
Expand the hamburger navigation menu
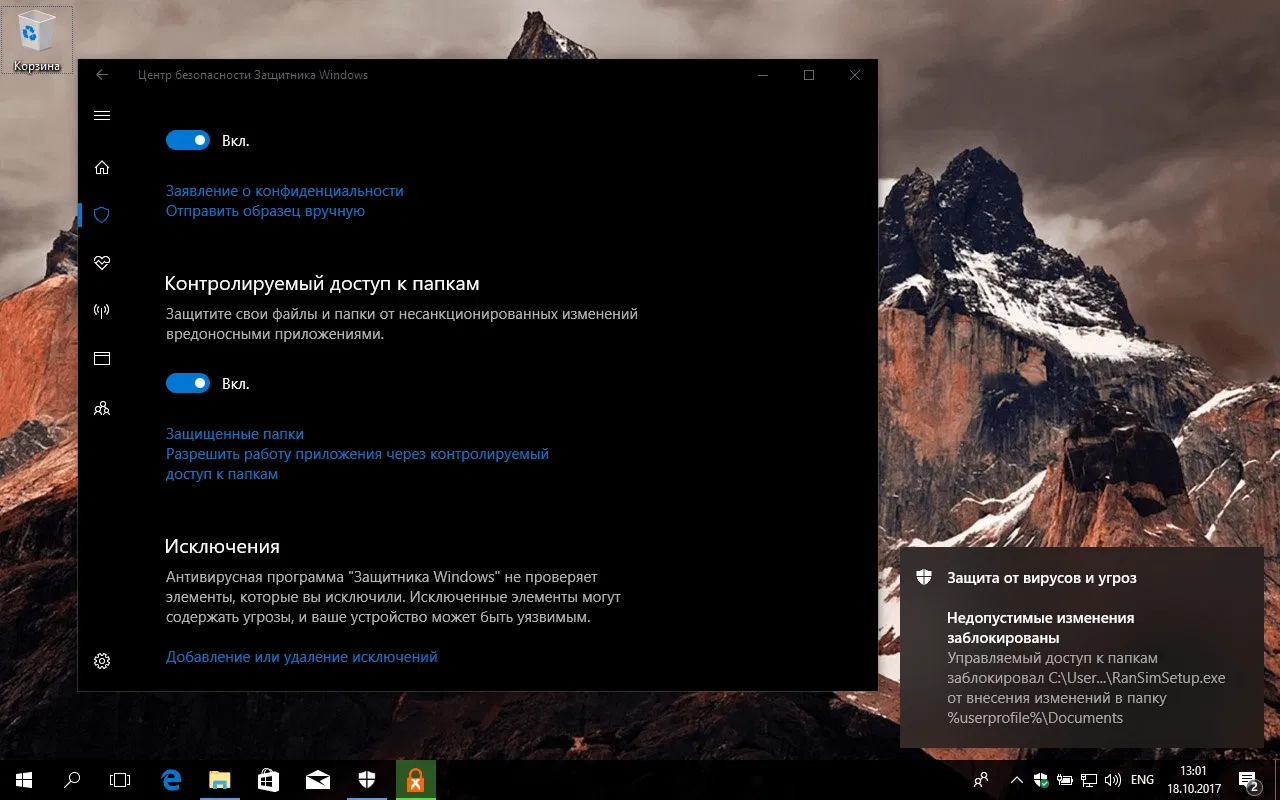(x=101, y=115)
